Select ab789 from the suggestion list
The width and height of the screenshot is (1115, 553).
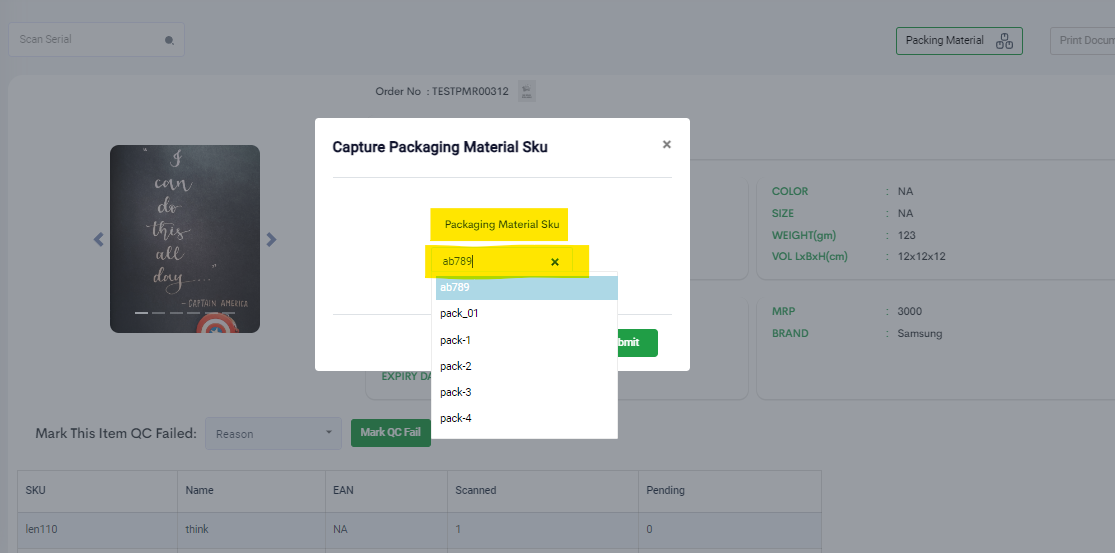[526, 288]
